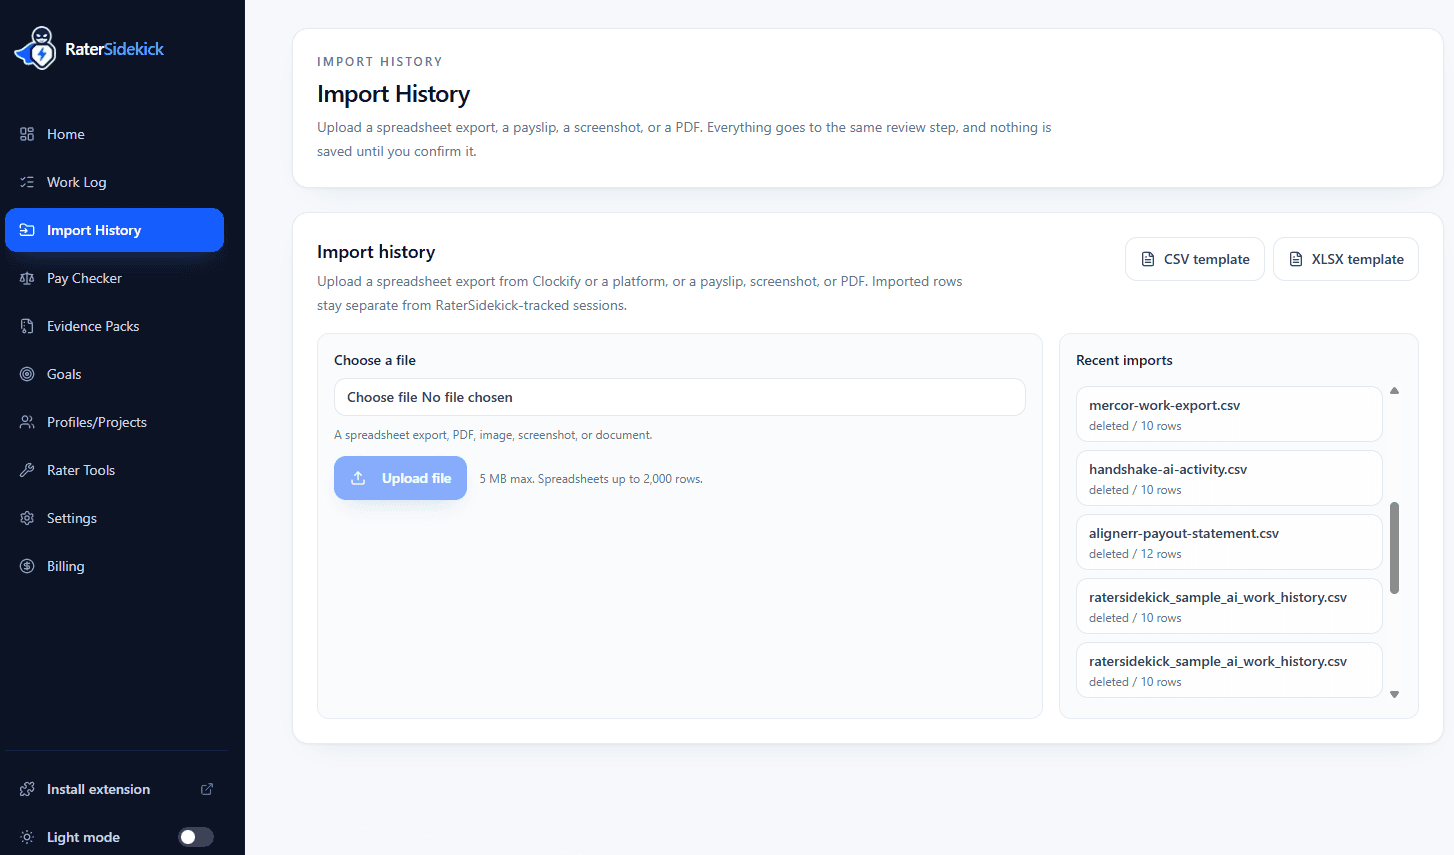This screenshot has width=1454, height=855.
Task: Click the Work Log checklist icon
Action: pyautogui.click(x=27, y=182)
